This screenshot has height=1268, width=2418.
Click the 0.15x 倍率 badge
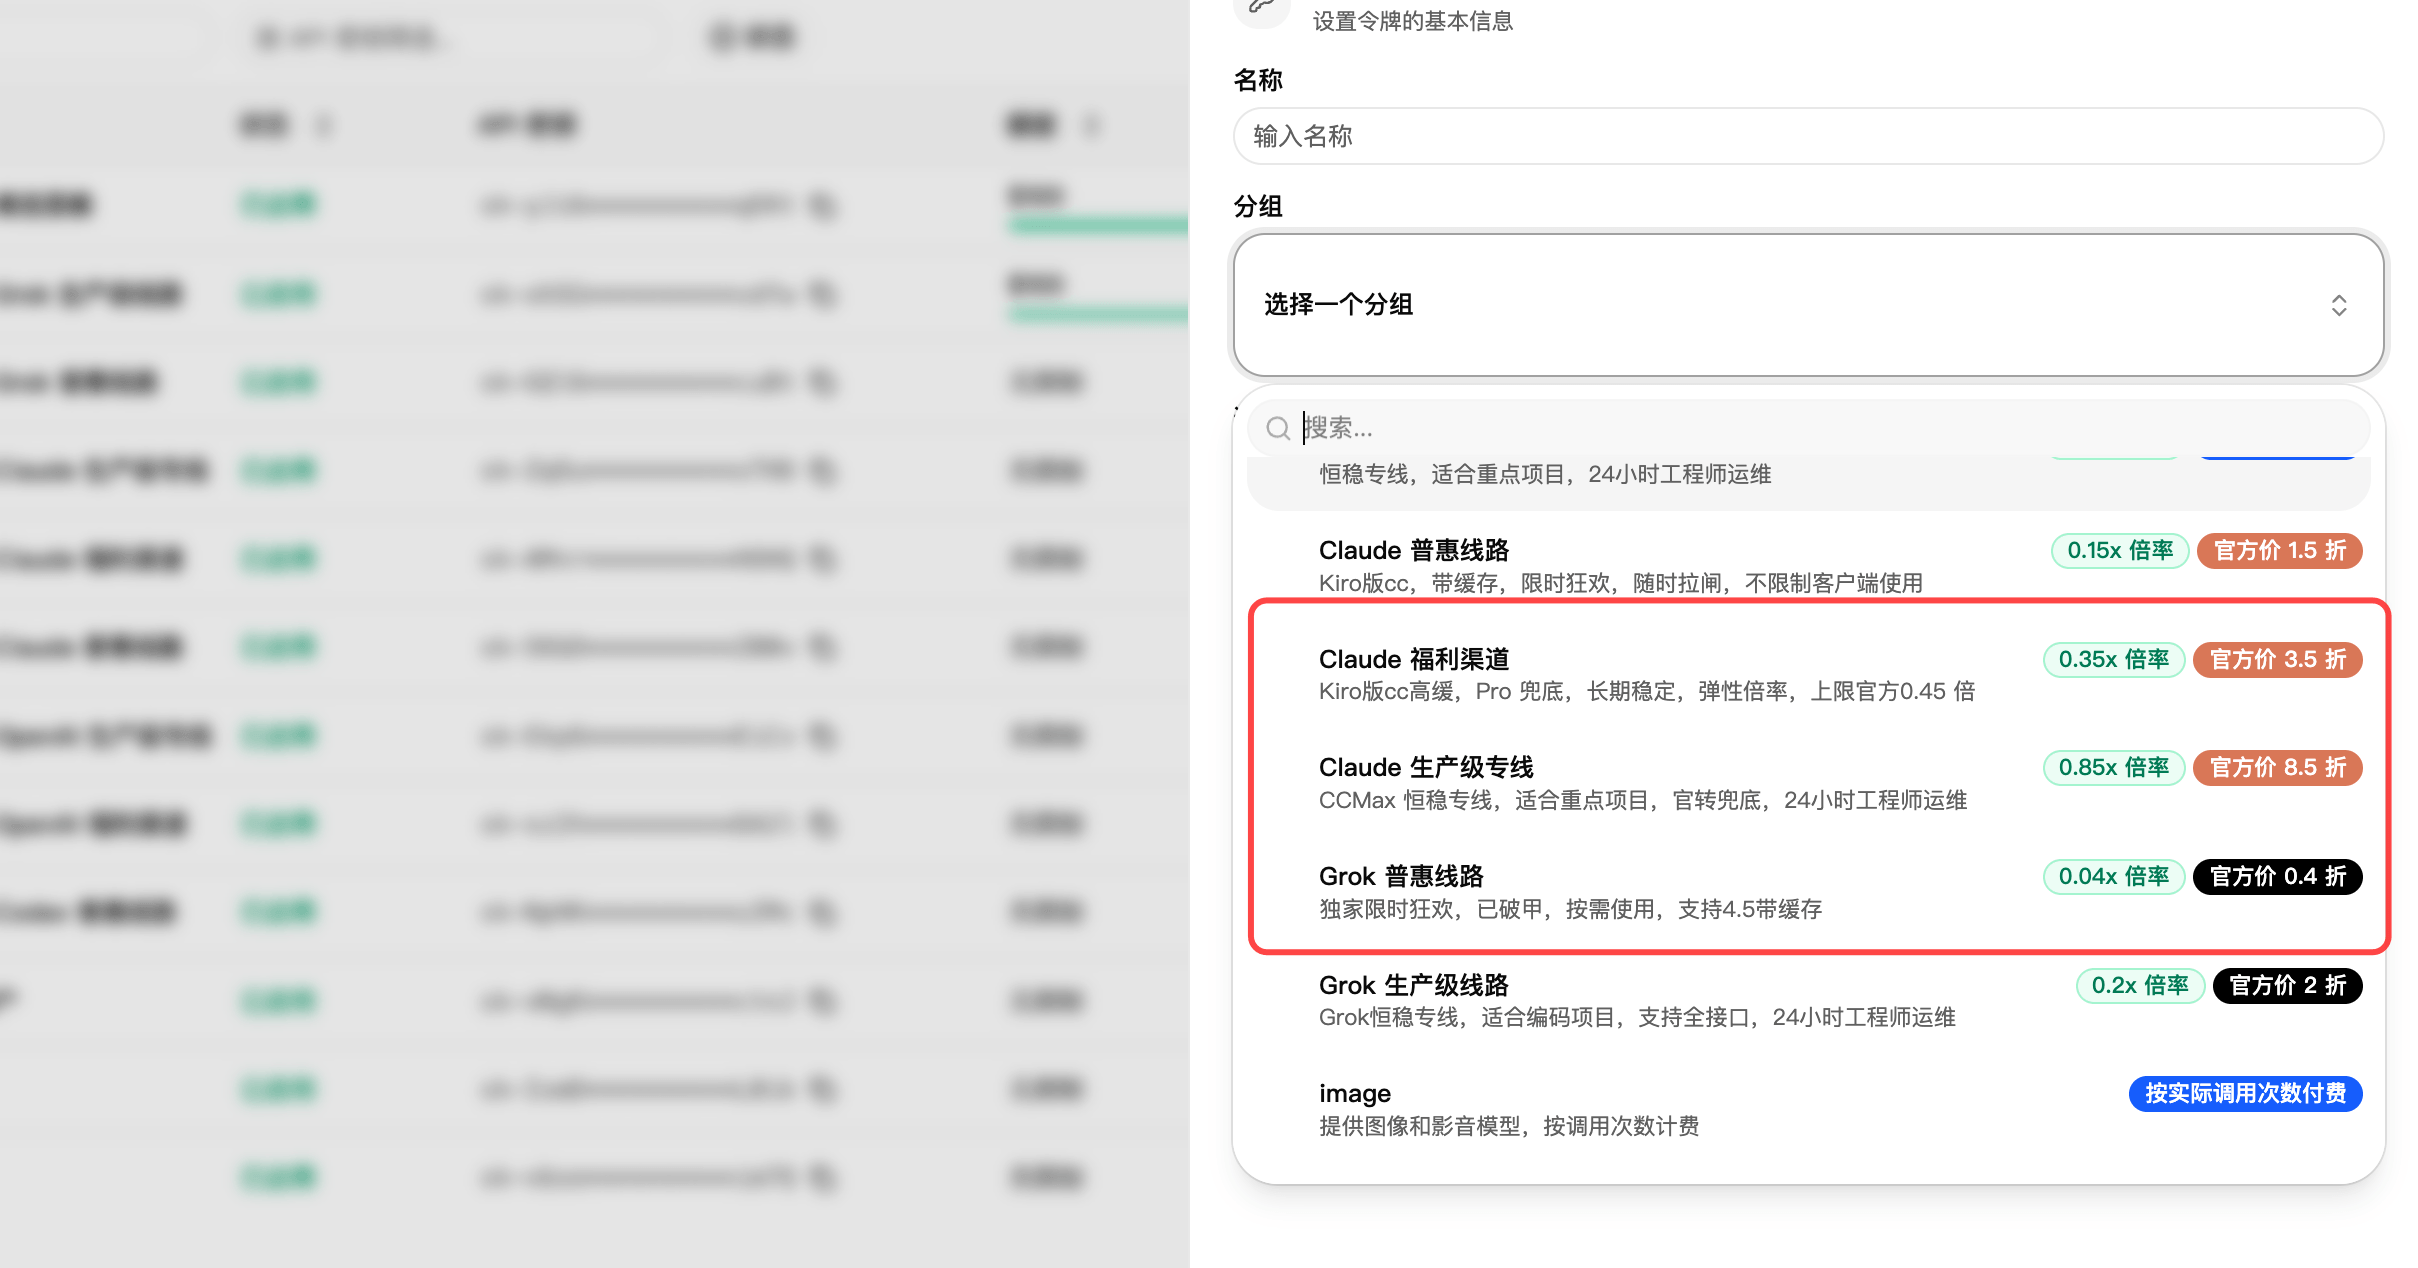[2120, 550]
